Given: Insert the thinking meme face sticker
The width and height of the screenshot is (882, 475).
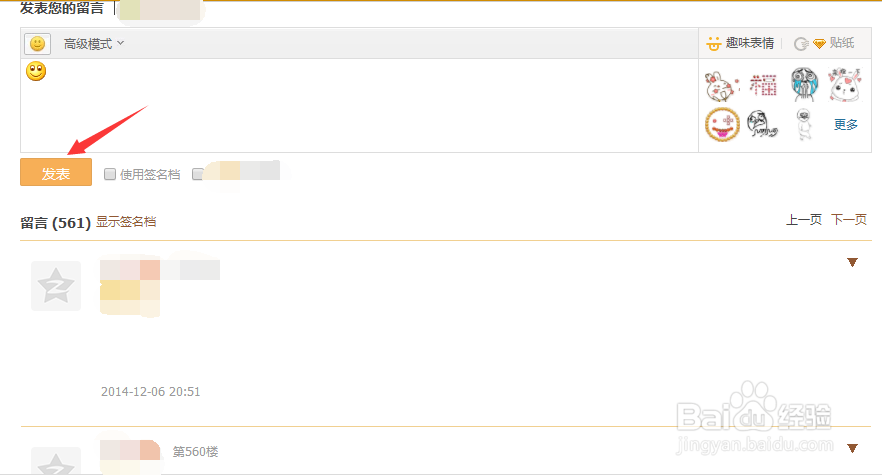Looking at the screenshot, I should (762, 125).
